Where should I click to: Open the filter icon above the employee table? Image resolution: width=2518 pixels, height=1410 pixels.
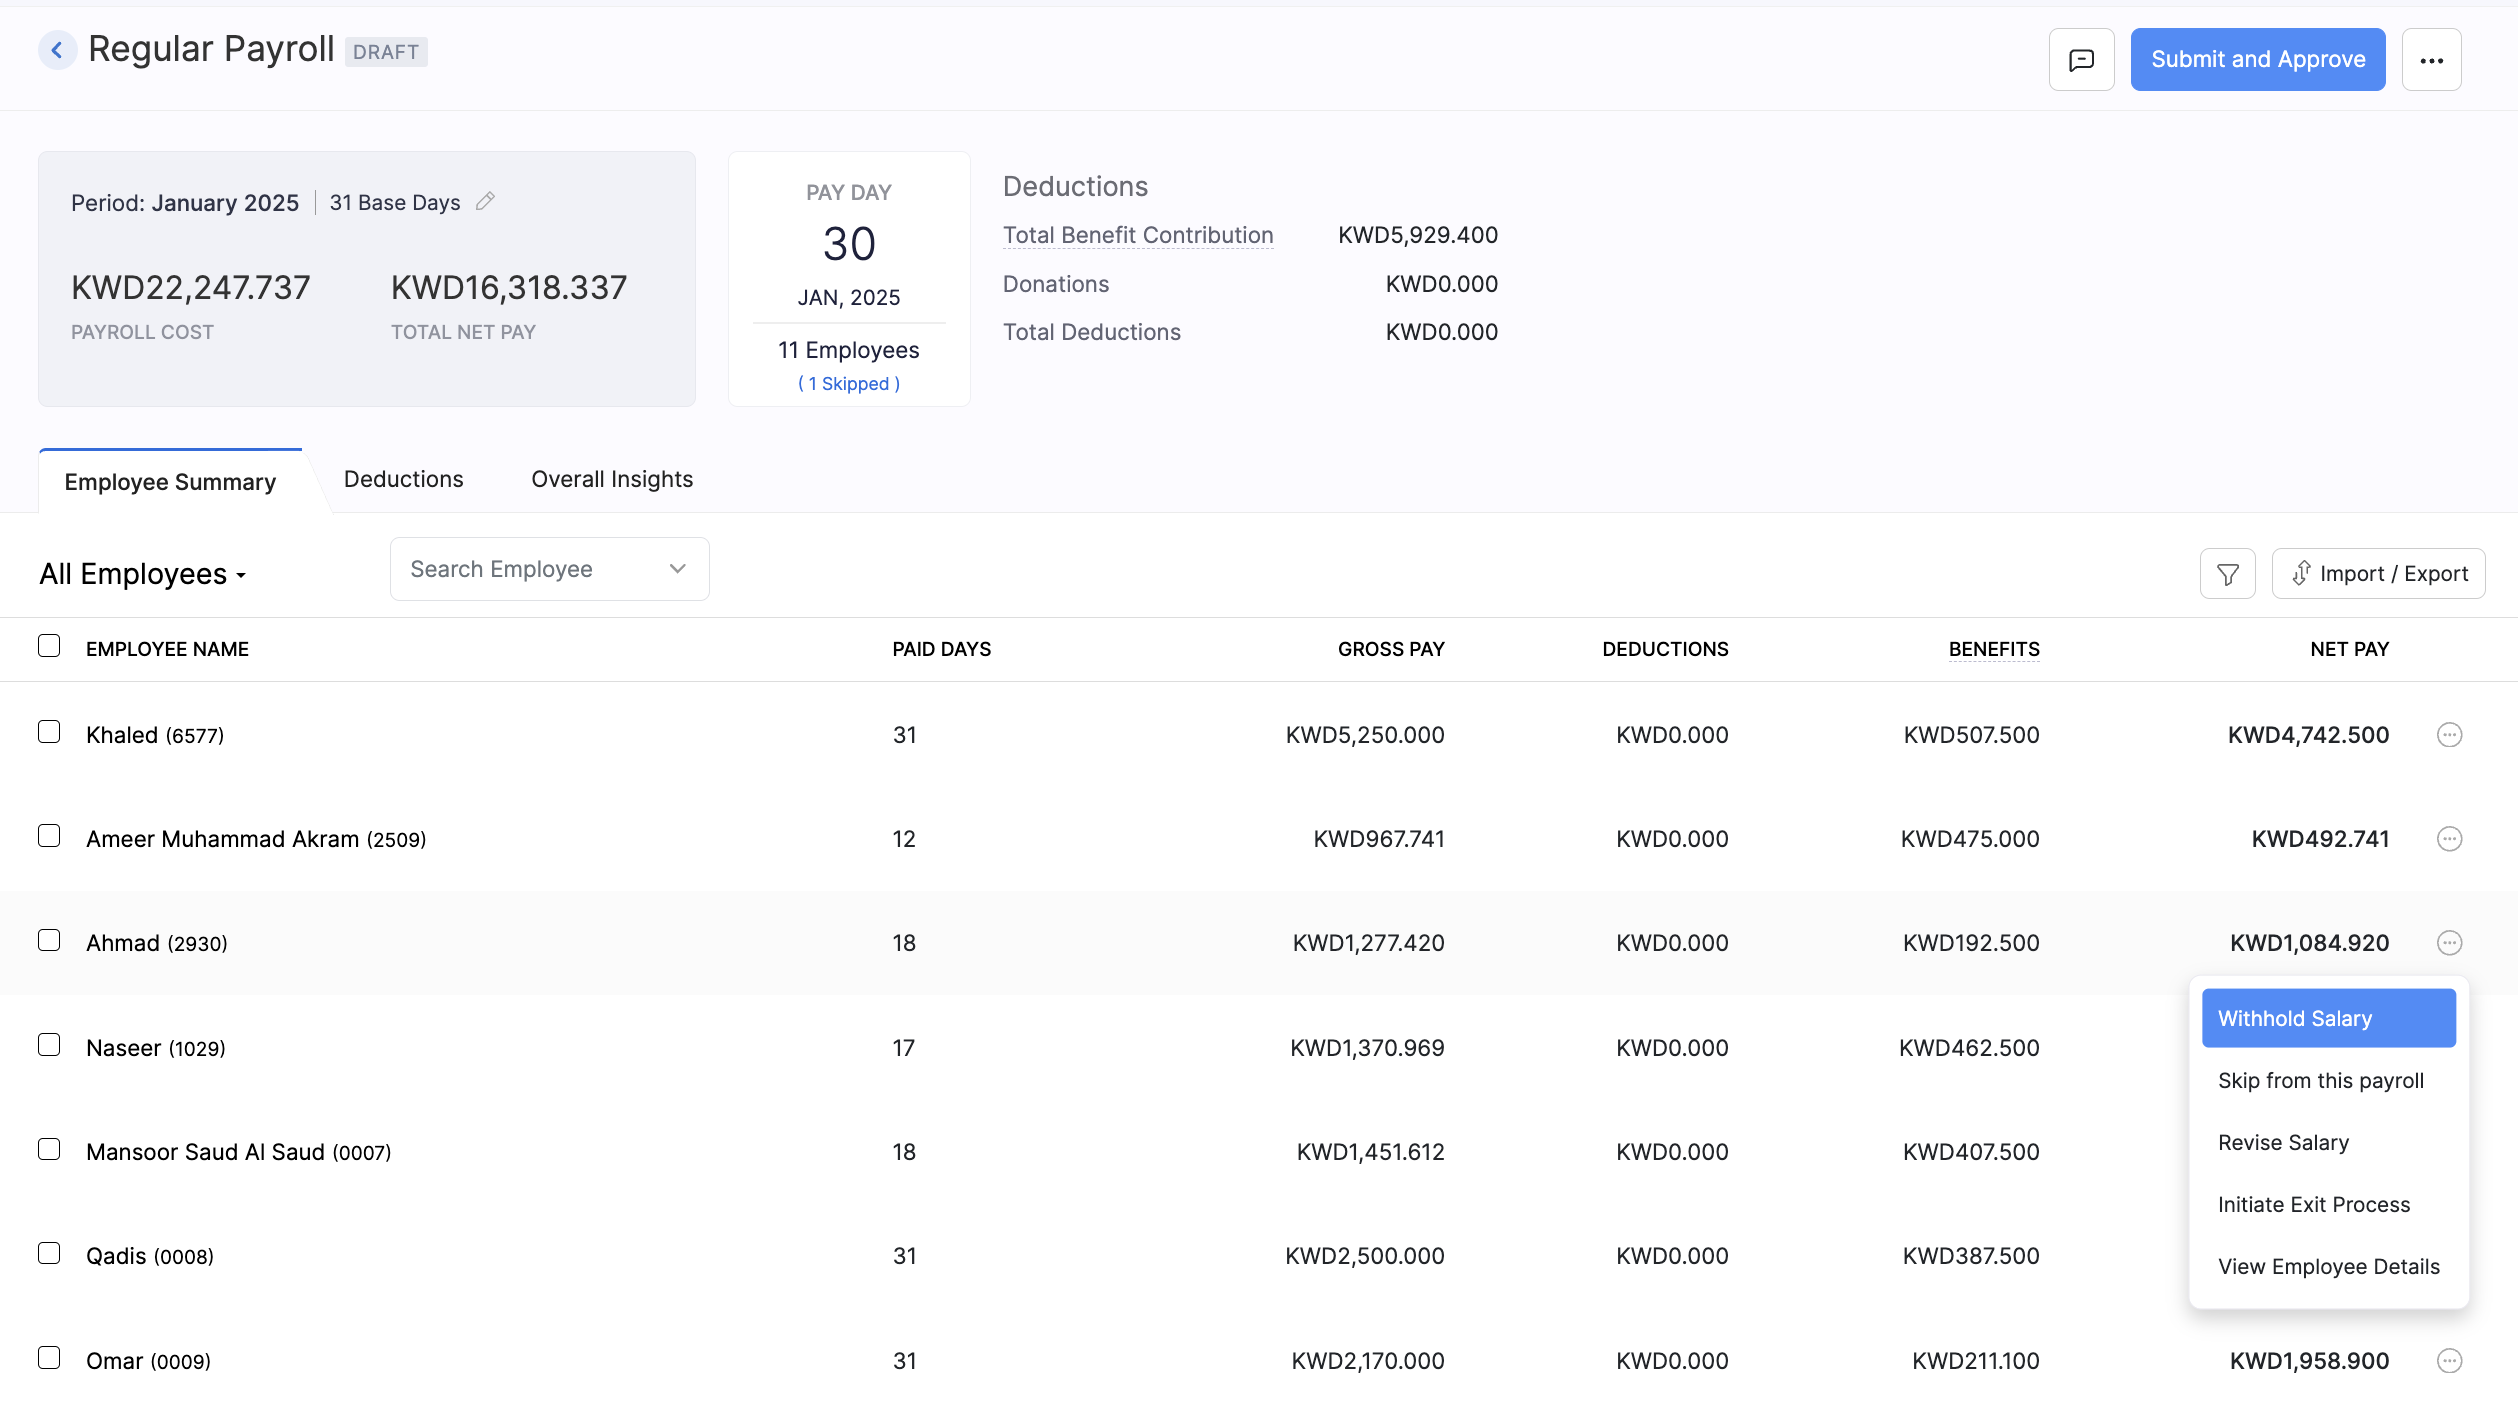(2227, 573)
